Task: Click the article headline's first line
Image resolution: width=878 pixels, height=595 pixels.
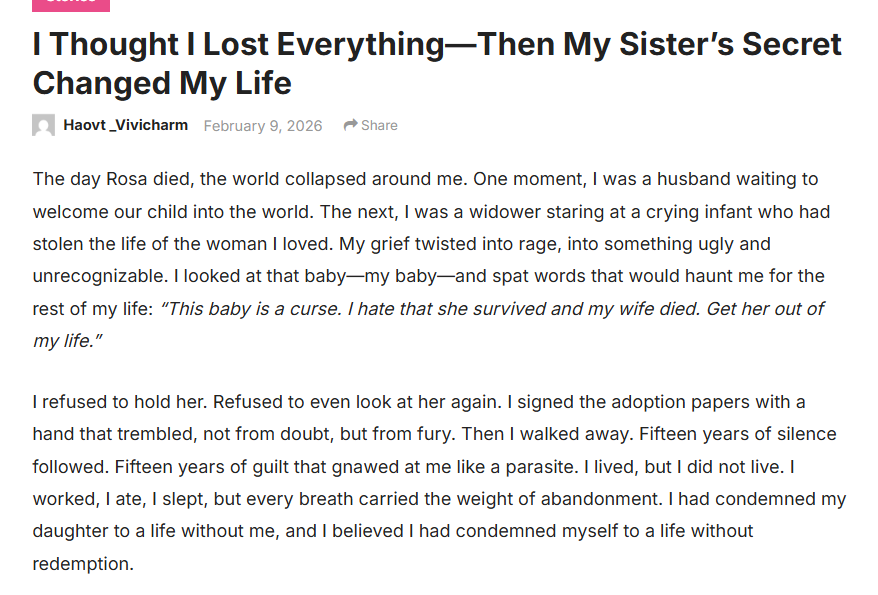Action: point(437,45)
